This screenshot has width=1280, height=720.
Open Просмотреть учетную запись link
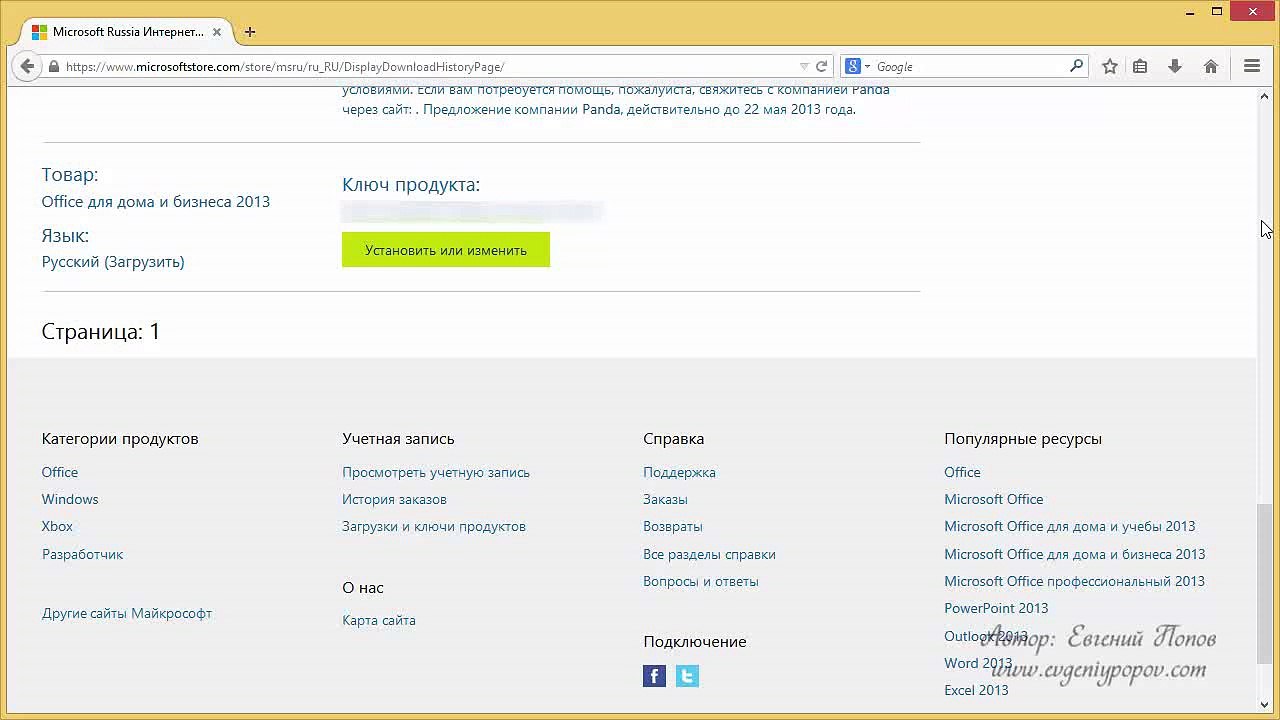(x=436, y=472)
